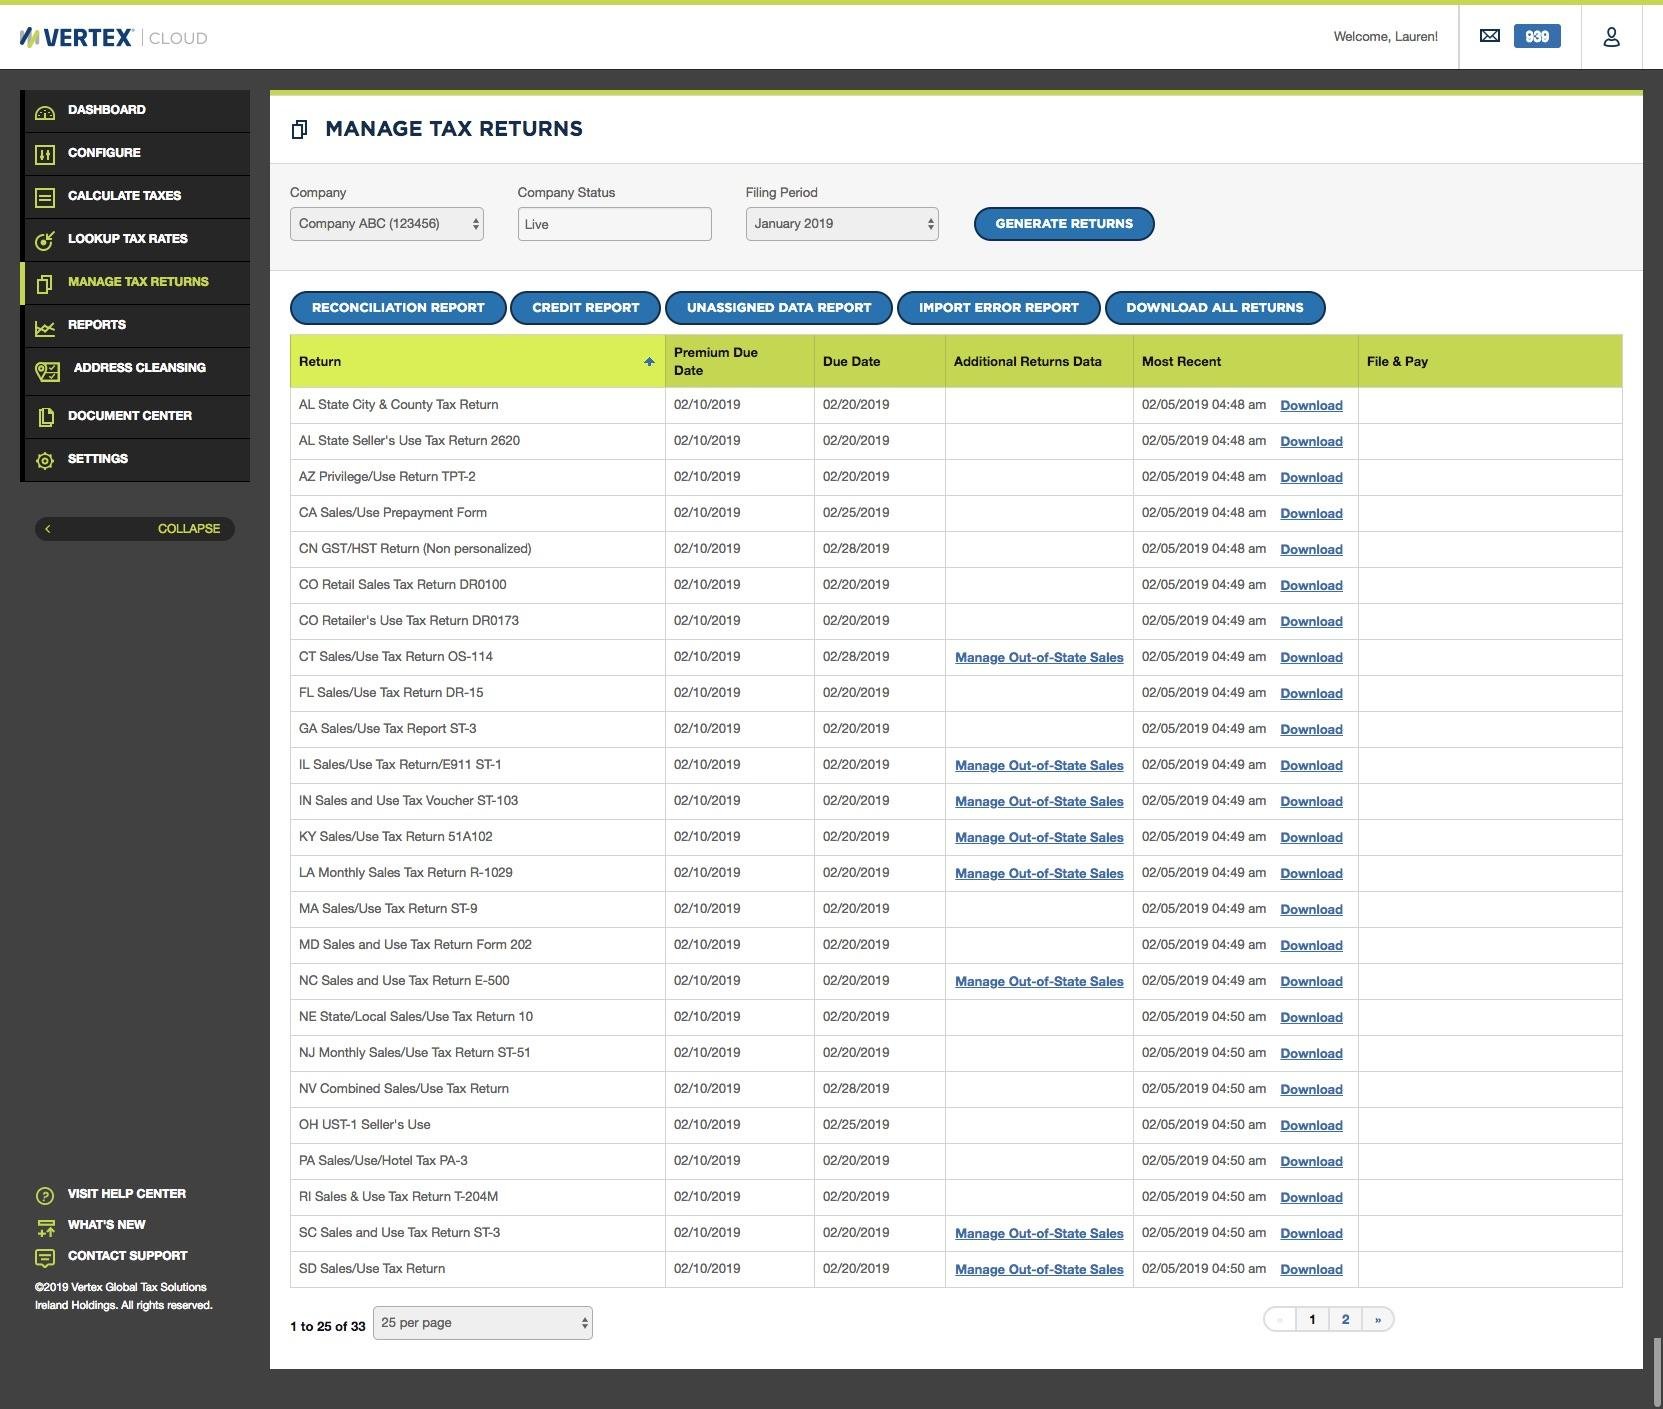
Task: Open the 25 per page dropdown
Action: point(483,1323)
